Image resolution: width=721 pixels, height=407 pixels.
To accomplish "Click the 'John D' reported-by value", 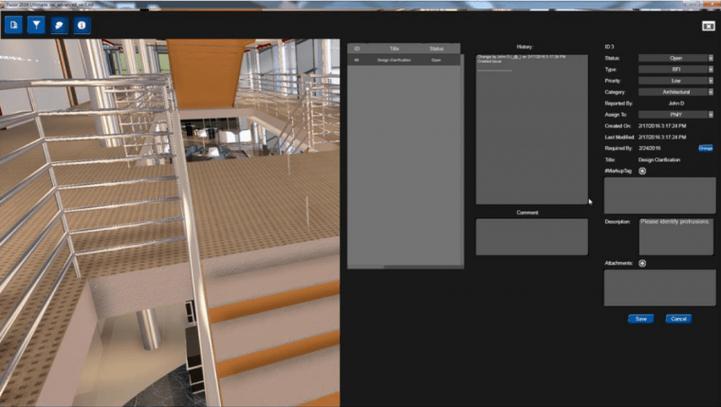I will click(x=676, y=103).
